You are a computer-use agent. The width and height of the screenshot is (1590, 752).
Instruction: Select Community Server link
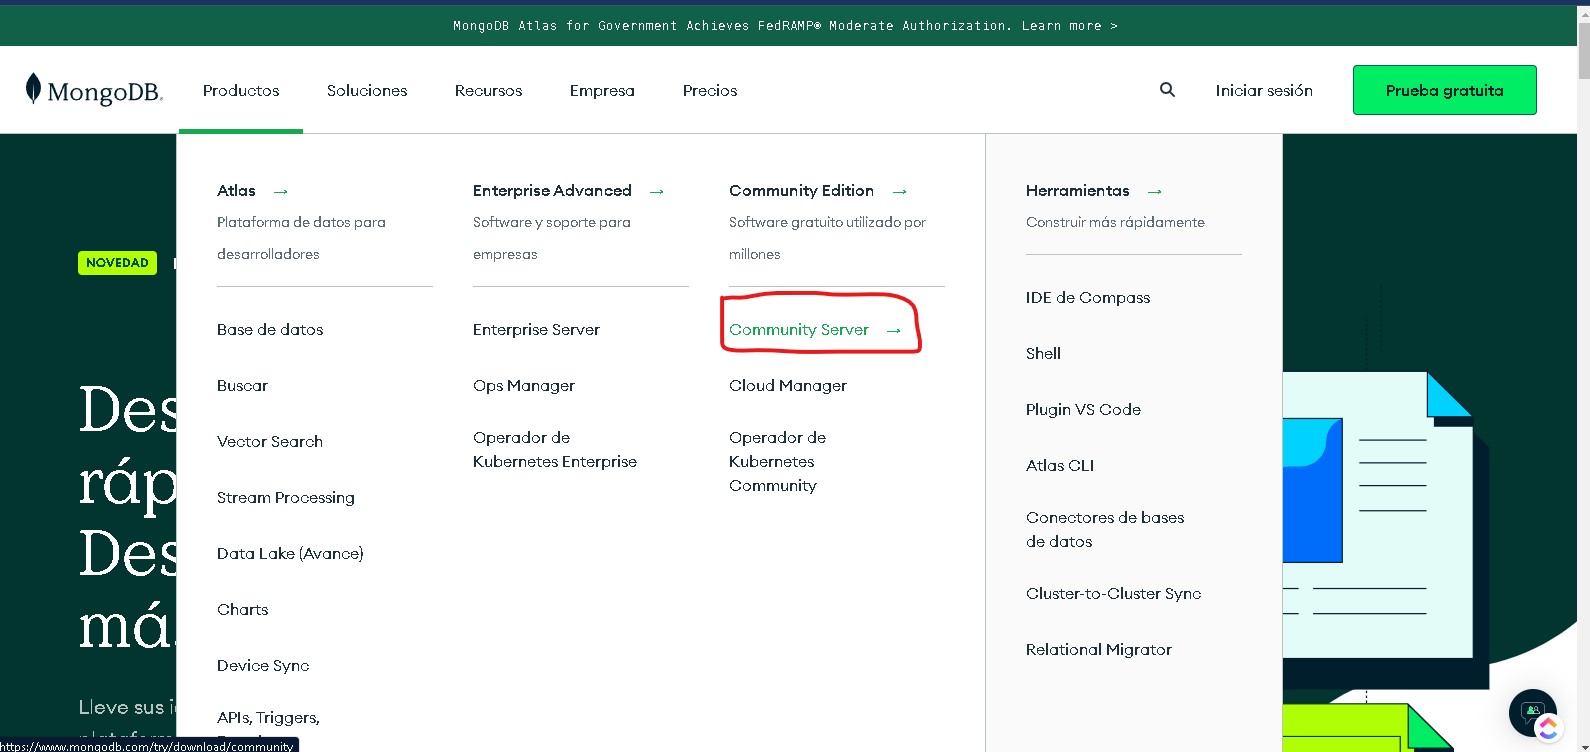pyautogui.click(x=799, y=330)
